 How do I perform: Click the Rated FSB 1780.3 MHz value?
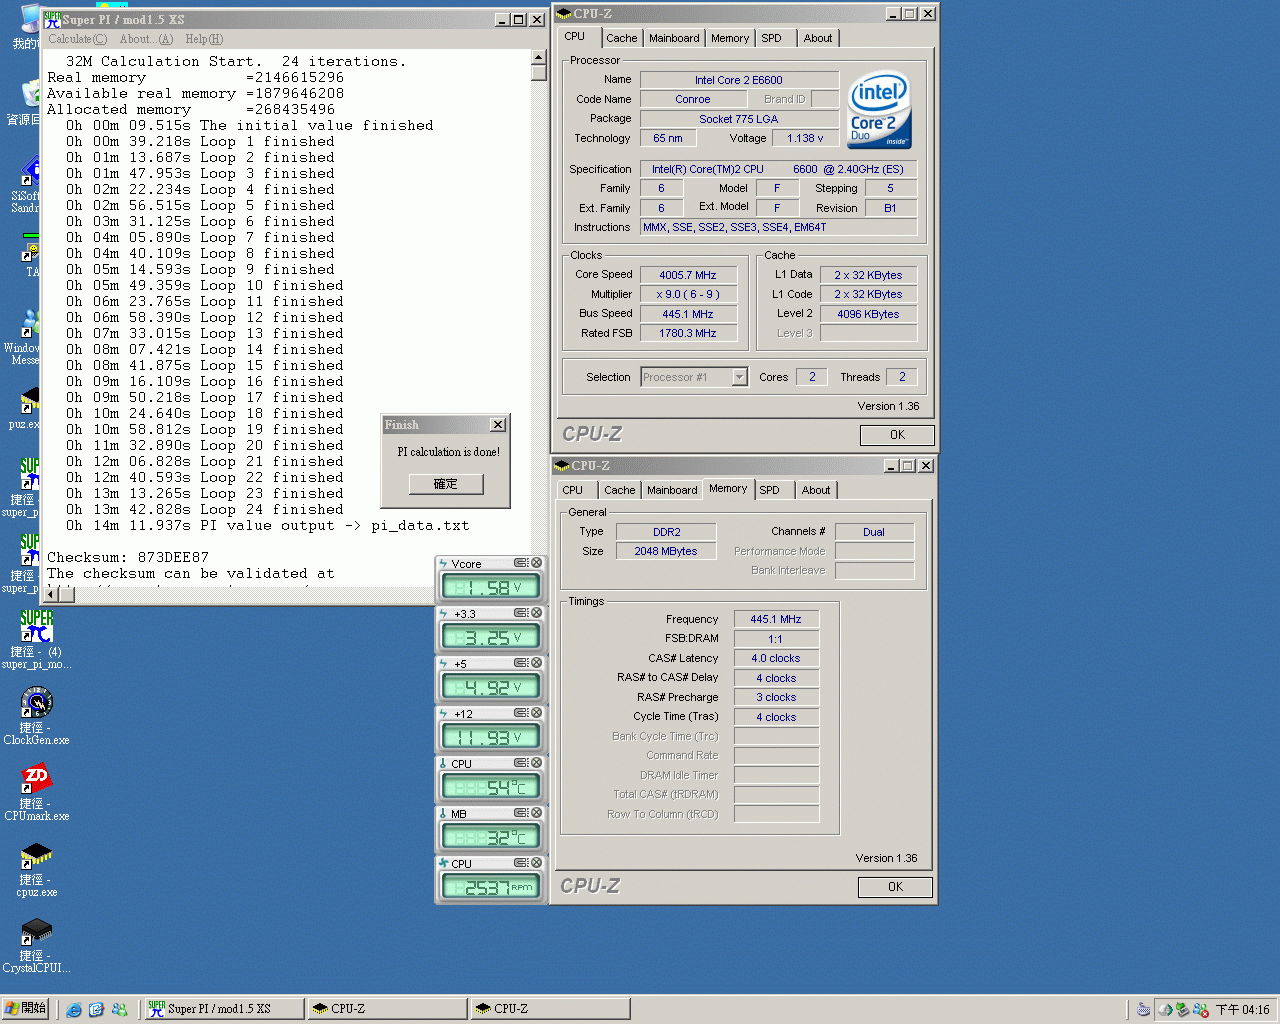pyautogui.click(x=688, y=333)
